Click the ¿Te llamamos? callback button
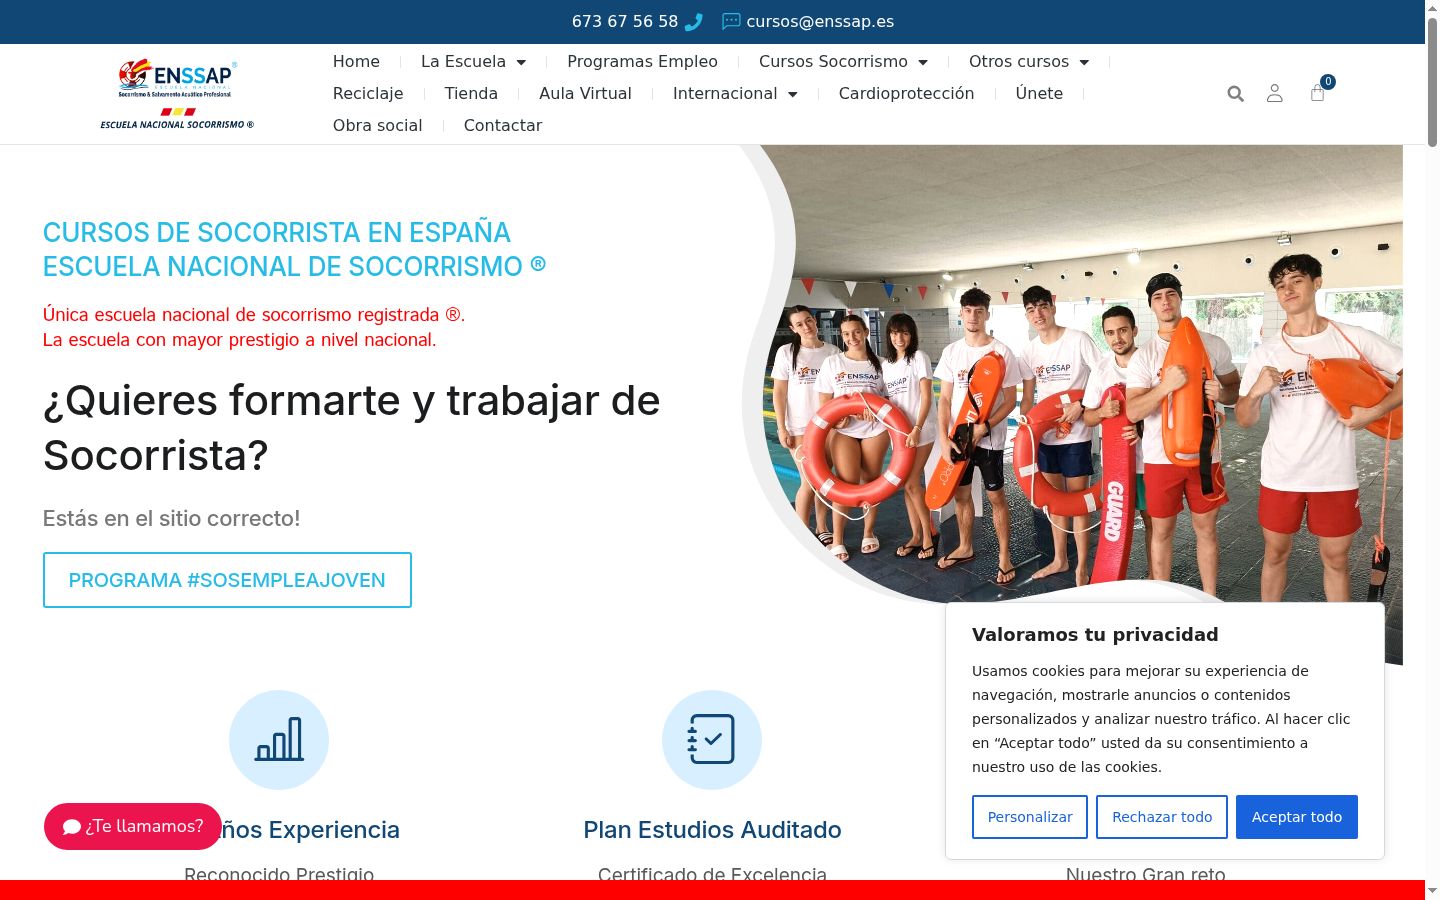Screen dimensions: 1440x900 133,827
